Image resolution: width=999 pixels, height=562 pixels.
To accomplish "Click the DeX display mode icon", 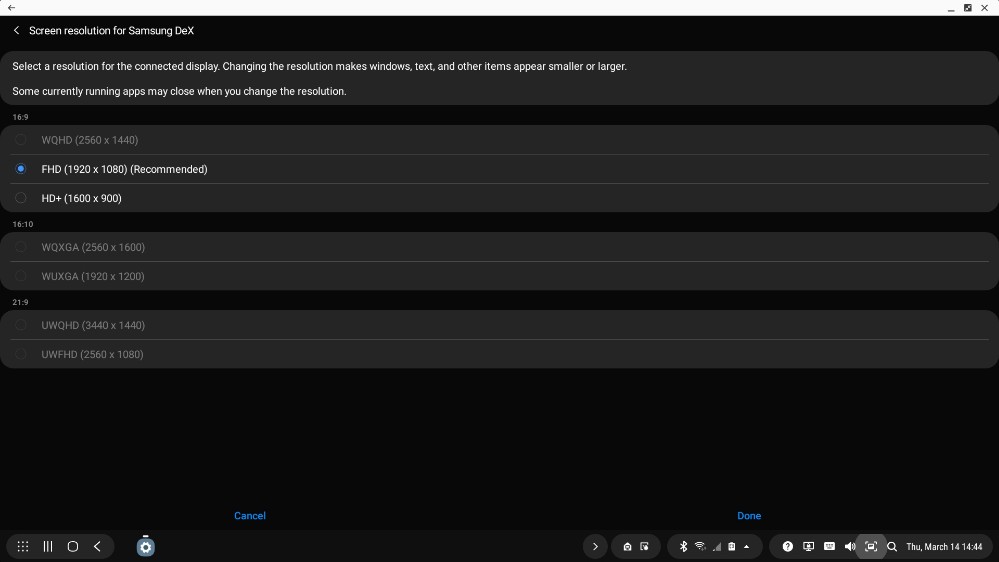I will [x=809, y=547].
